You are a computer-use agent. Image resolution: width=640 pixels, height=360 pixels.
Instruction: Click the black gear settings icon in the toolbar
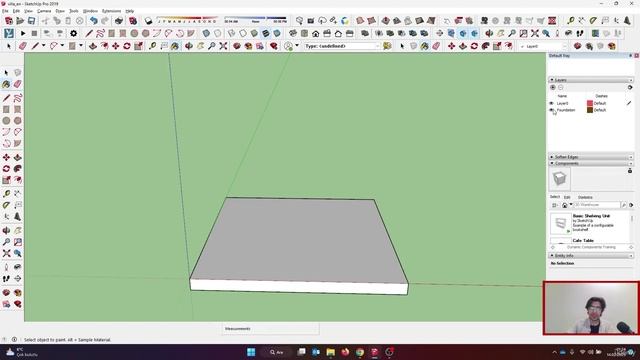[73, 33]
